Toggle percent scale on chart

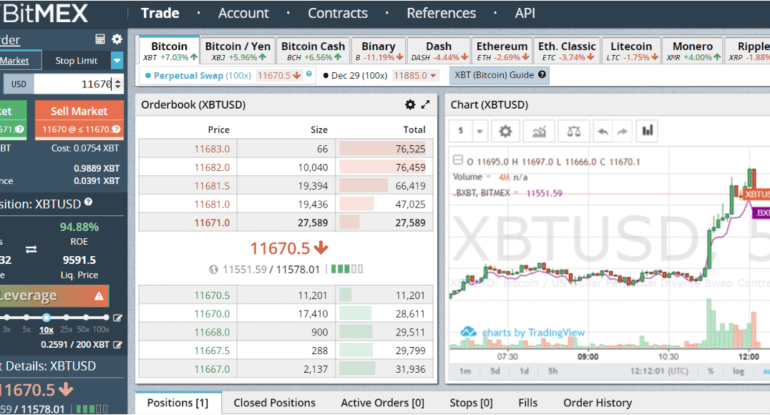(x=710, y=371)
